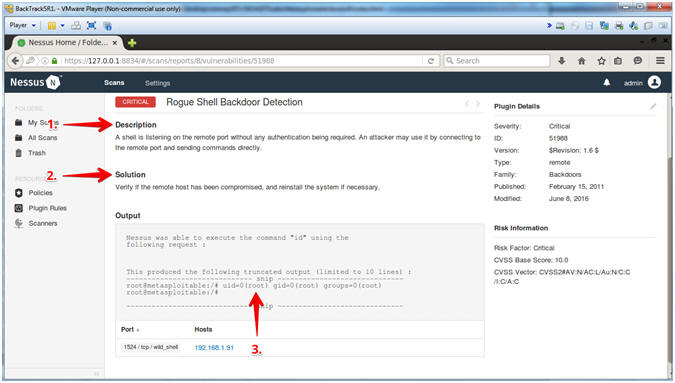Click the CVSS Base Score: 10.0 text

coord(531,260)
